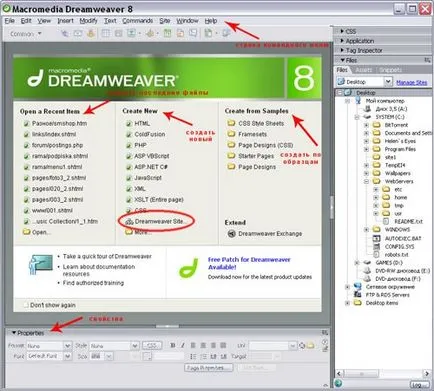Click the Email Link icon in Insert bar

(78, 33)
